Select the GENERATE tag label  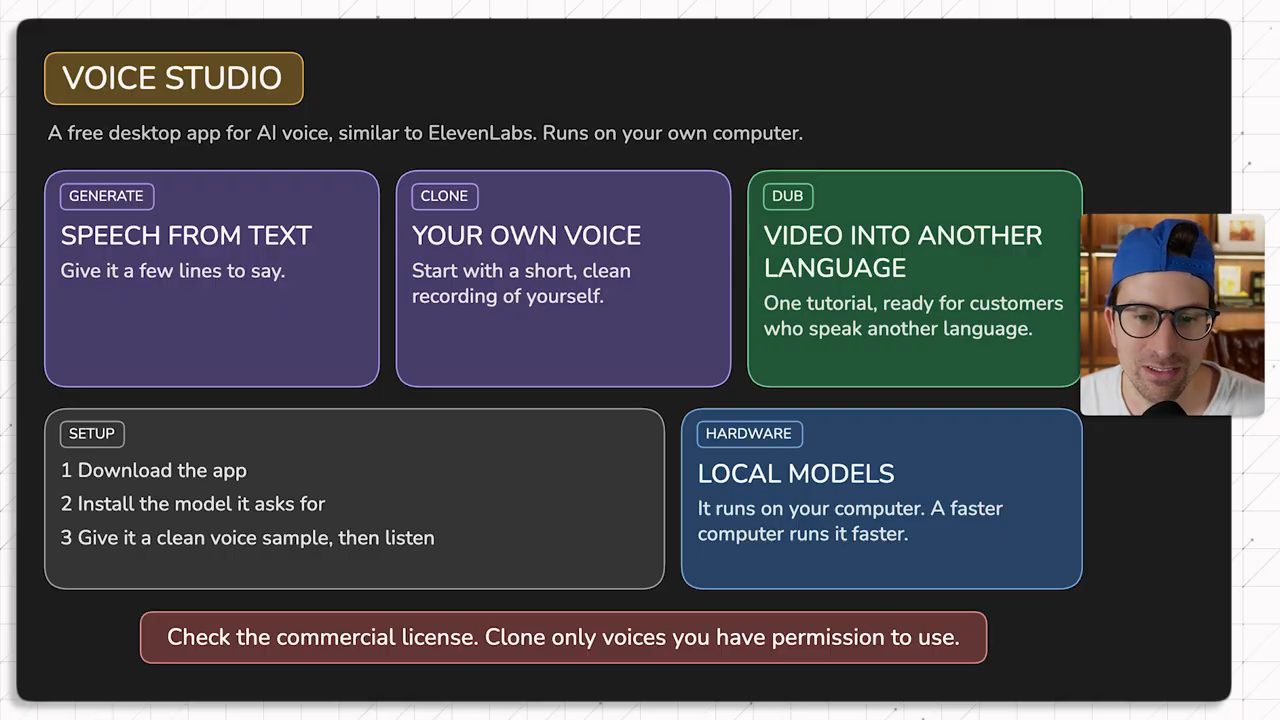click(106, 196)
